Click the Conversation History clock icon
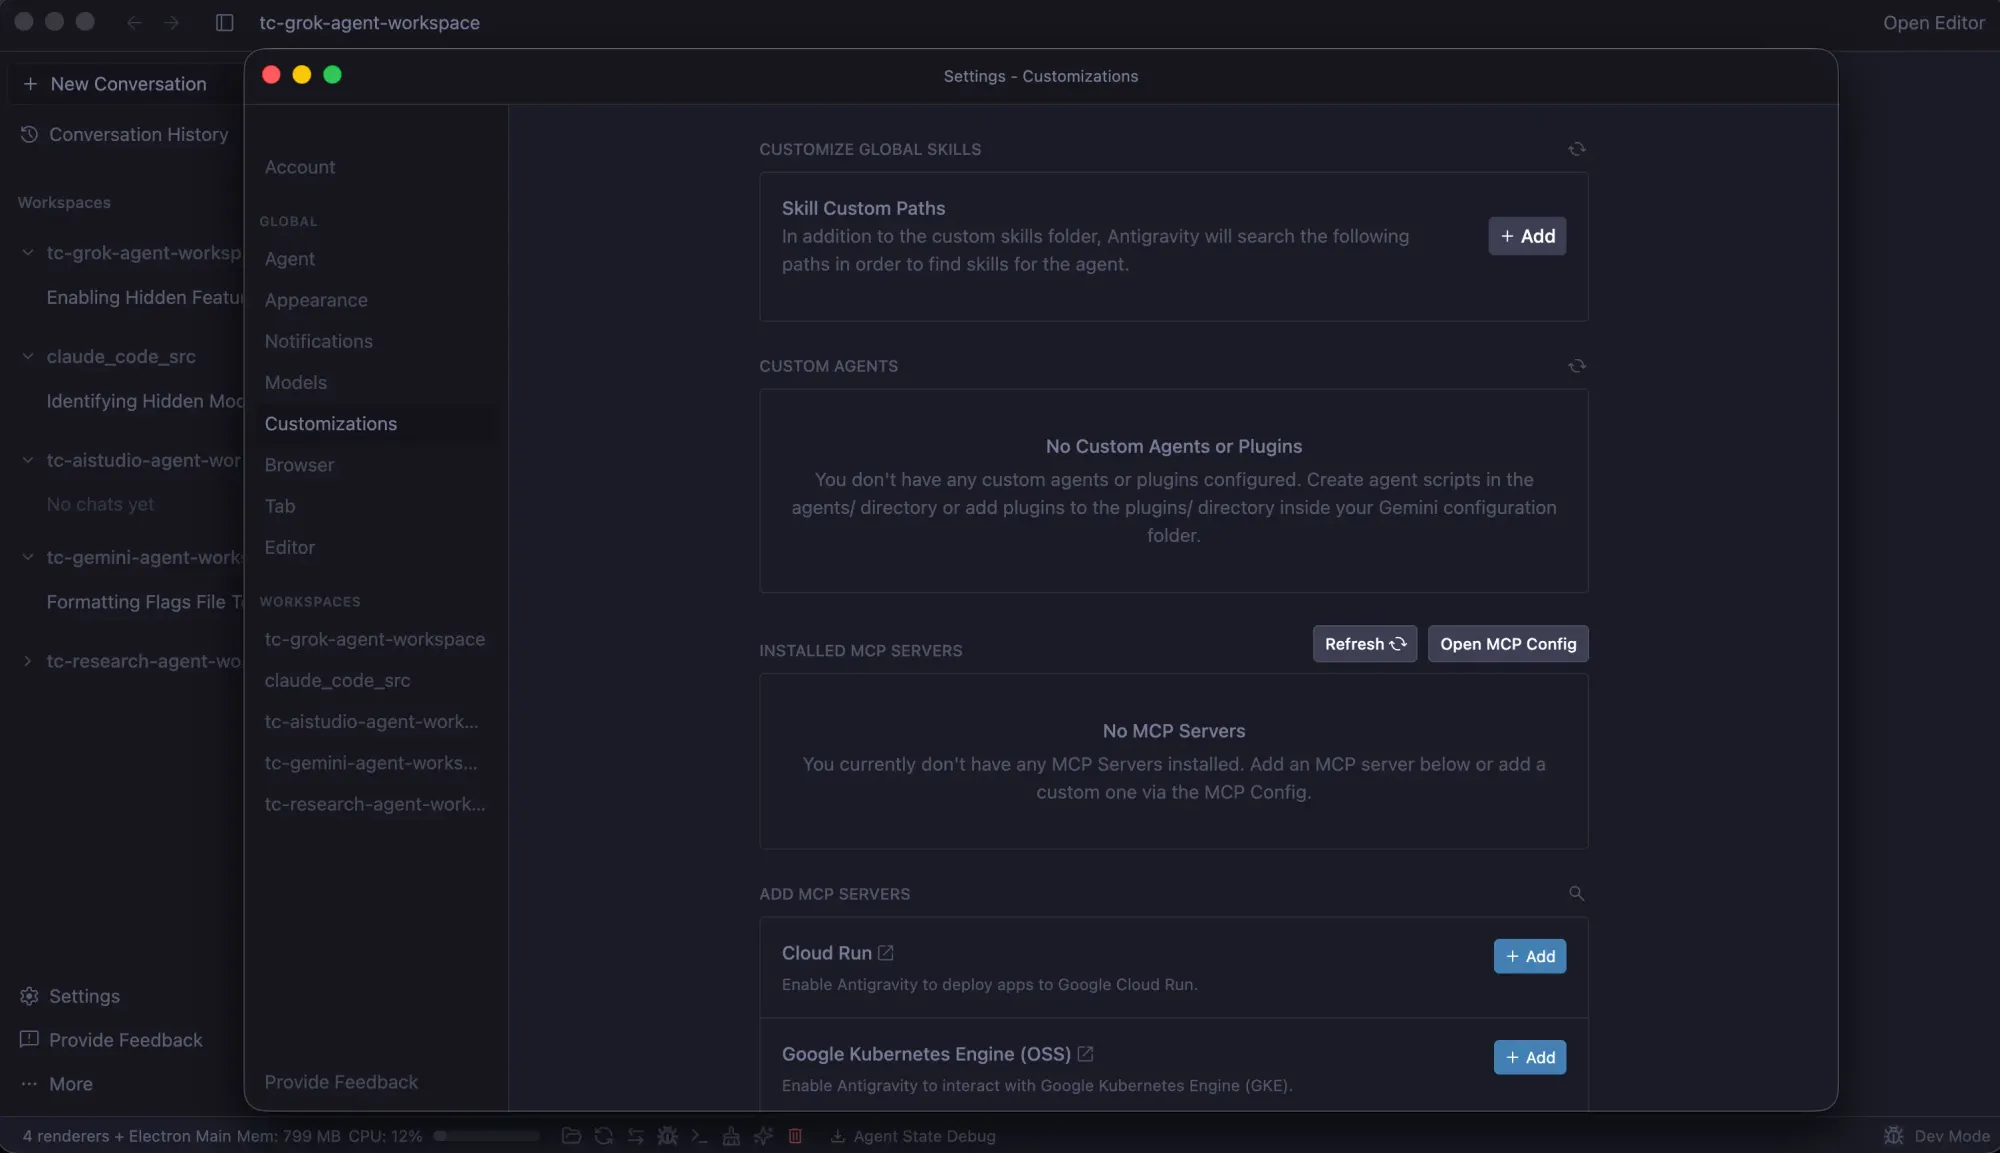This screenshot has height=1153, width=2000. [x=29, y=134]
